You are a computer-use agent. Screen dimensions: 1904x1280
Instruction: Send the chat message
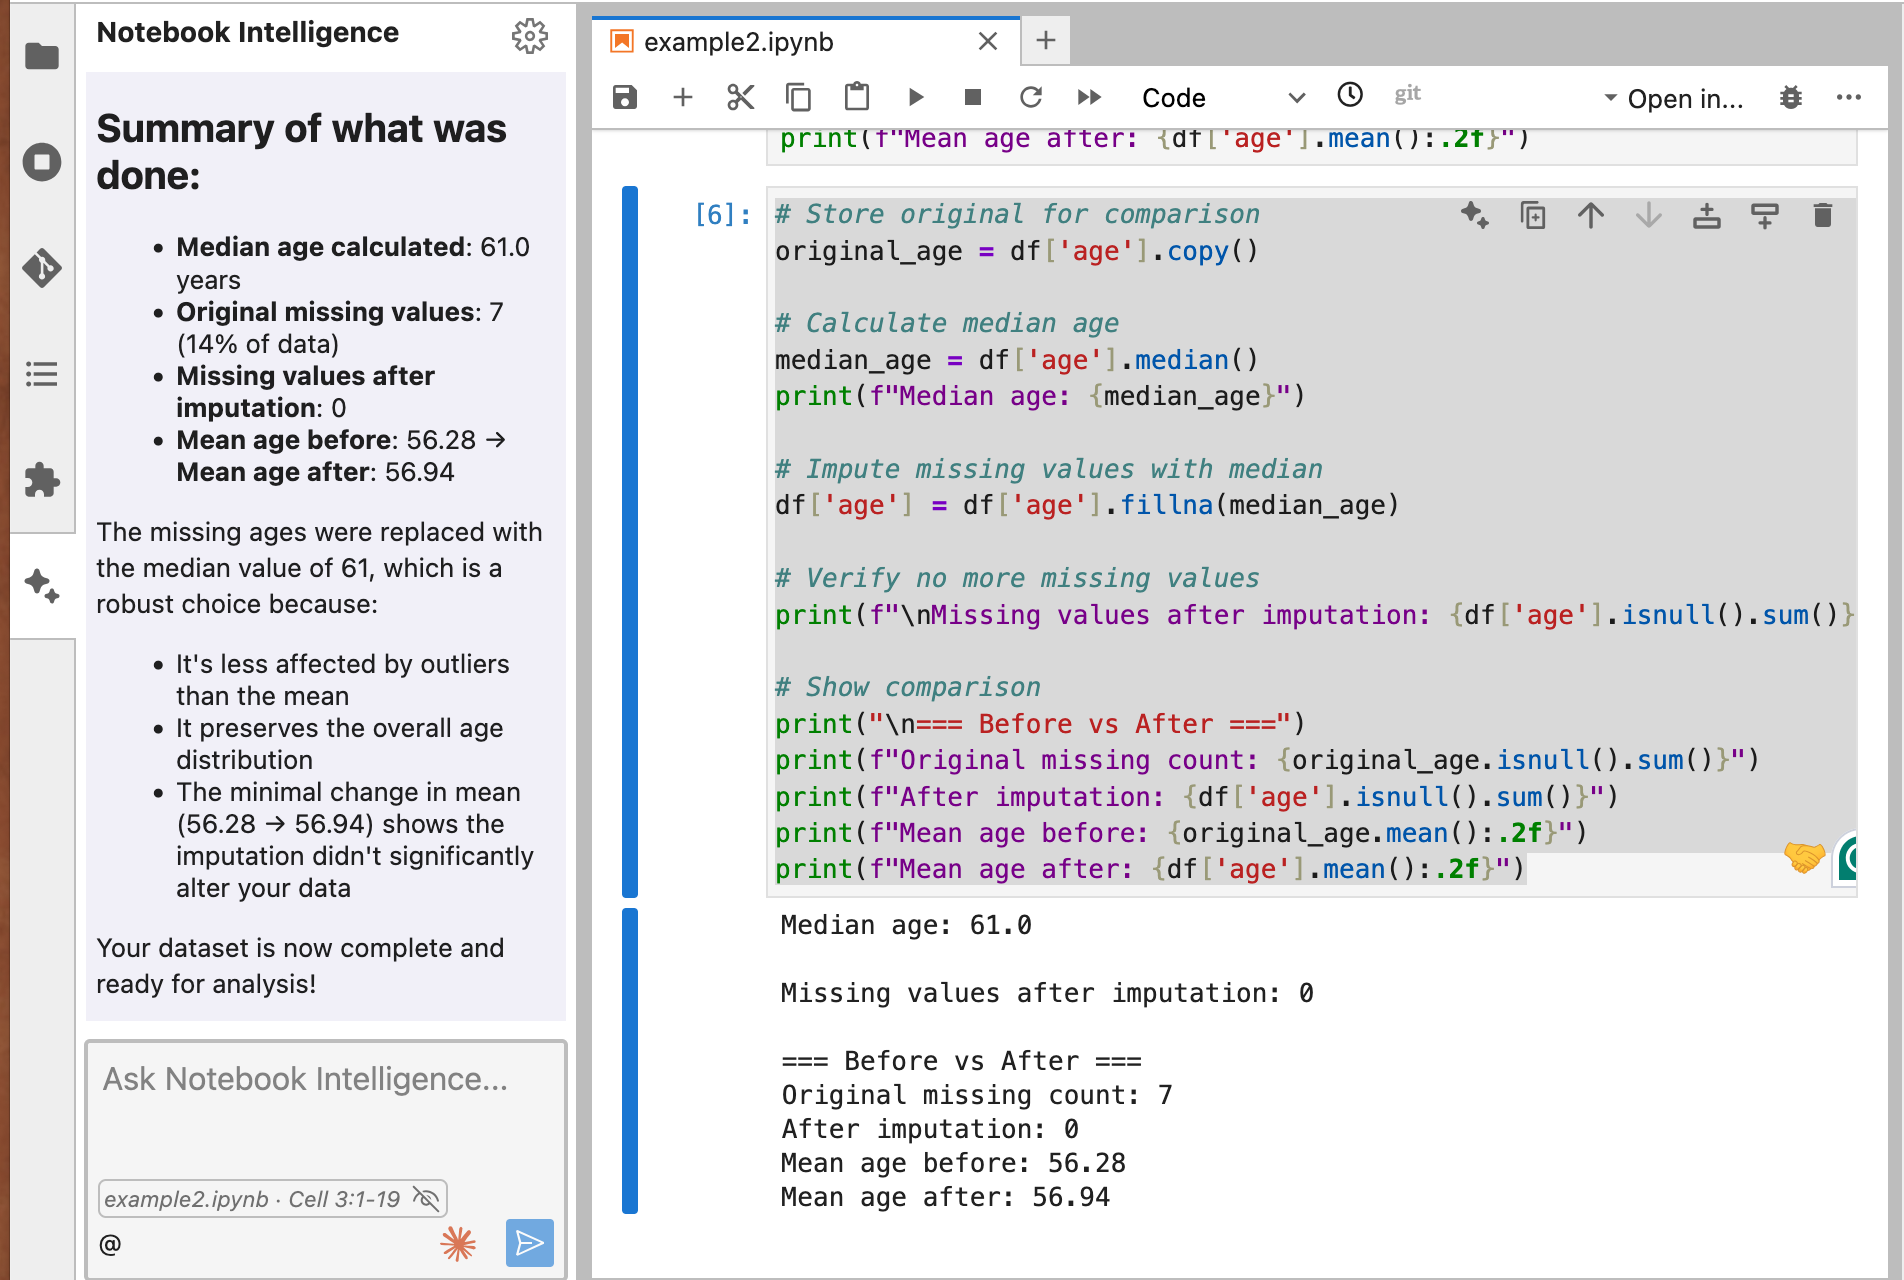pyautogui.click(x=529, y=1243)
